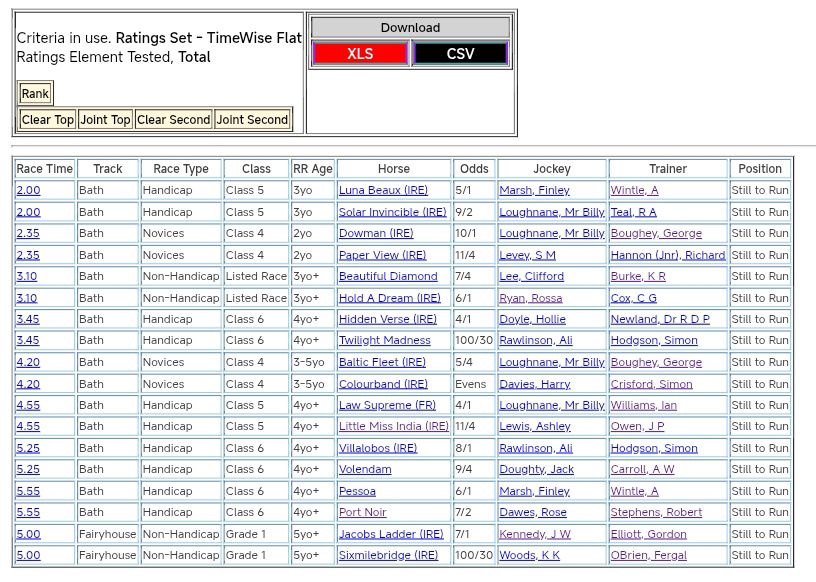This screenshot has height=582, width=816.
Task: View trainer Elliott, Gordon page
Action: click(648, 534)
